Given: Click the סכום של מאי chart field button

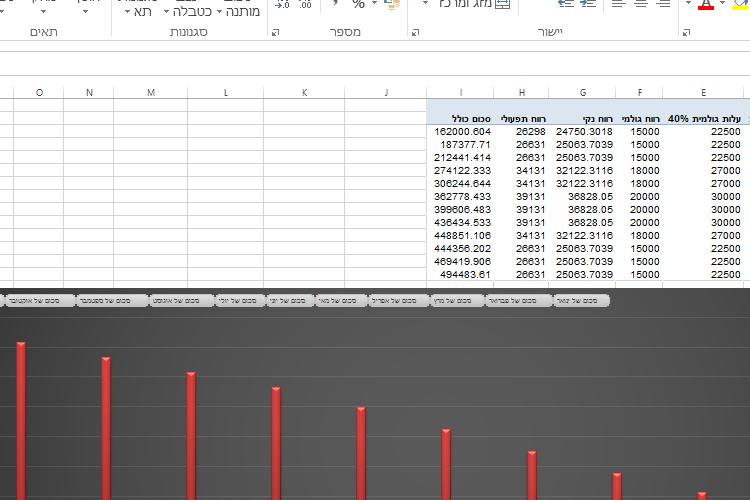Looking at the screenshot, I should tap(341, 300).
